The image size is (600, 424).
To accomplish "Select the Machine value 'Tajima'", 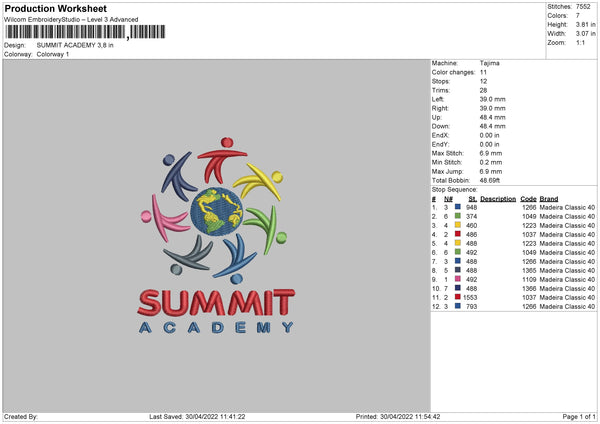I will (x=489, y=63).
